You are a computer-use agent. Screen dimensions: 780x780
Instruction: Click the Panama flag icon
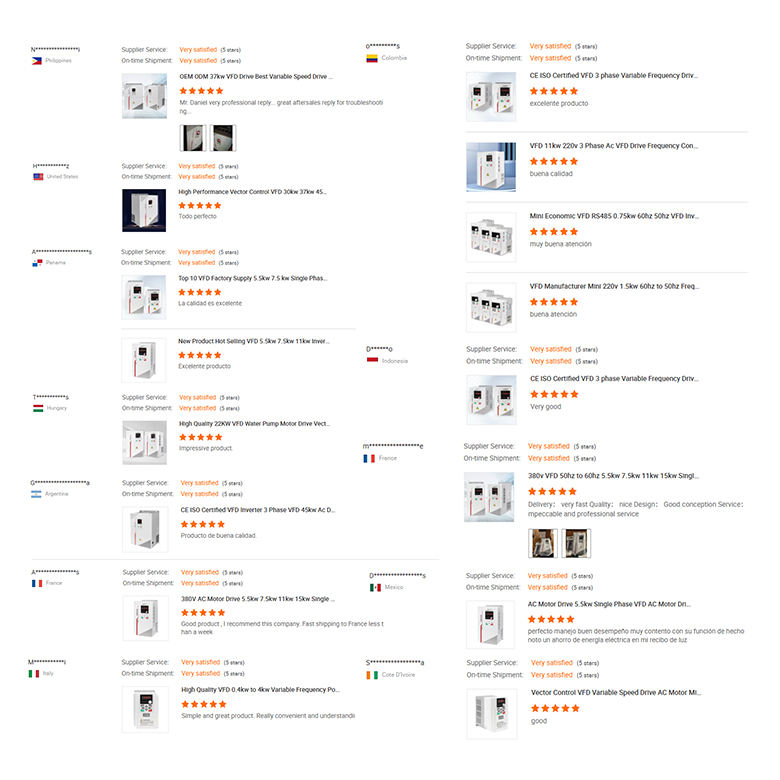click(37, 263)
